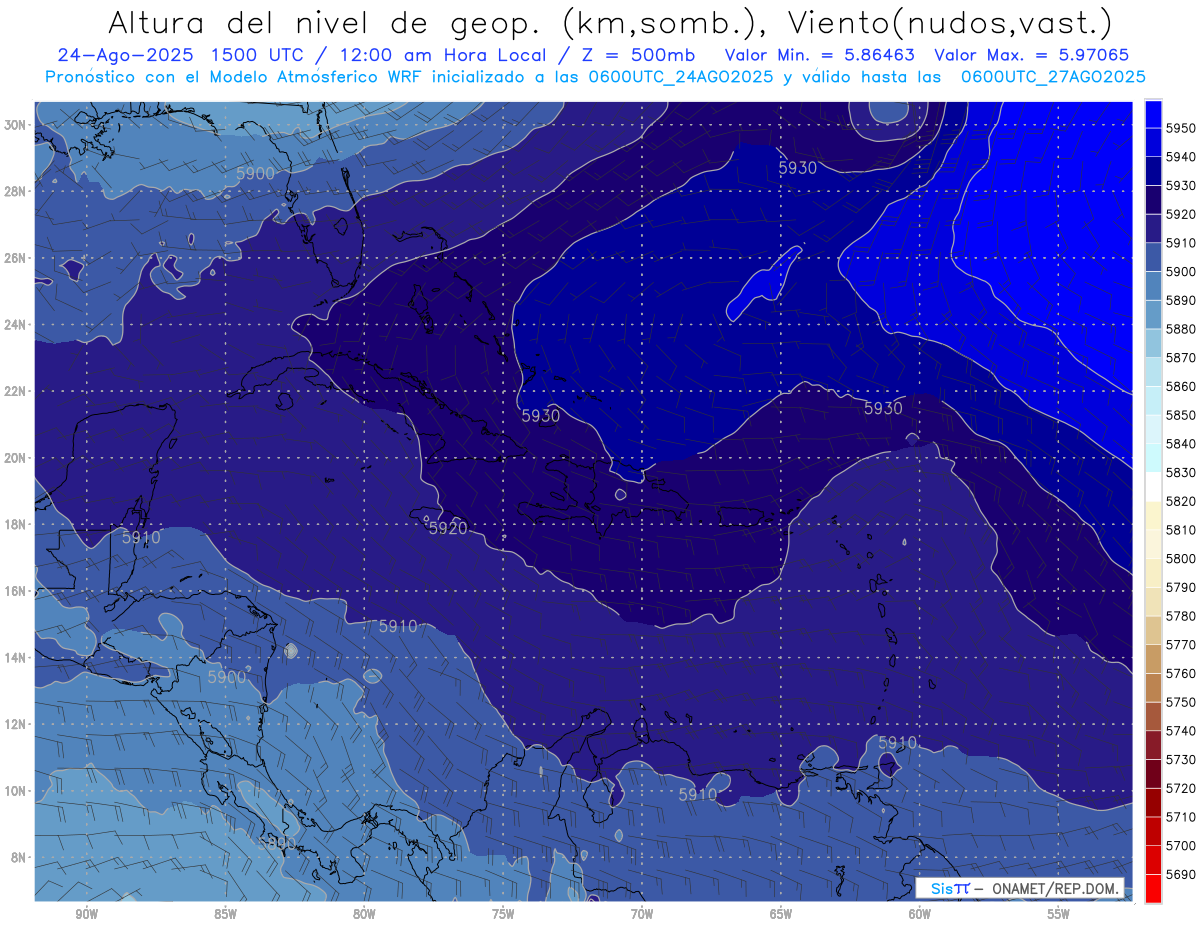Click the '75W' longitude axis label

503,914
